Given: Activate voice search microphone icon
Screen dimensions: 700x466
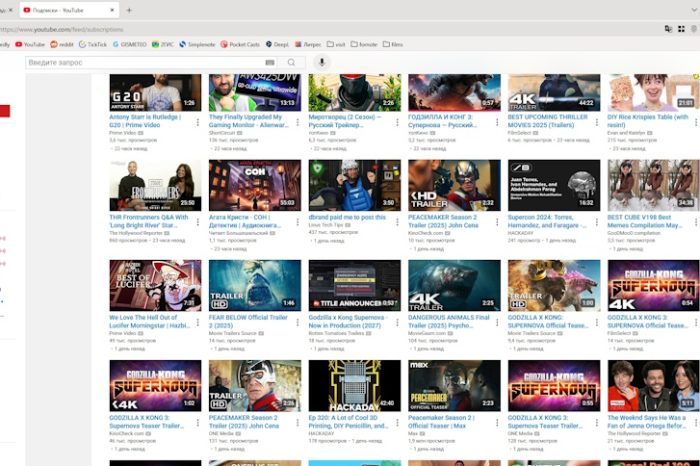Looking at the screenshot, I should pyautogui.click(x=322, y=62).
